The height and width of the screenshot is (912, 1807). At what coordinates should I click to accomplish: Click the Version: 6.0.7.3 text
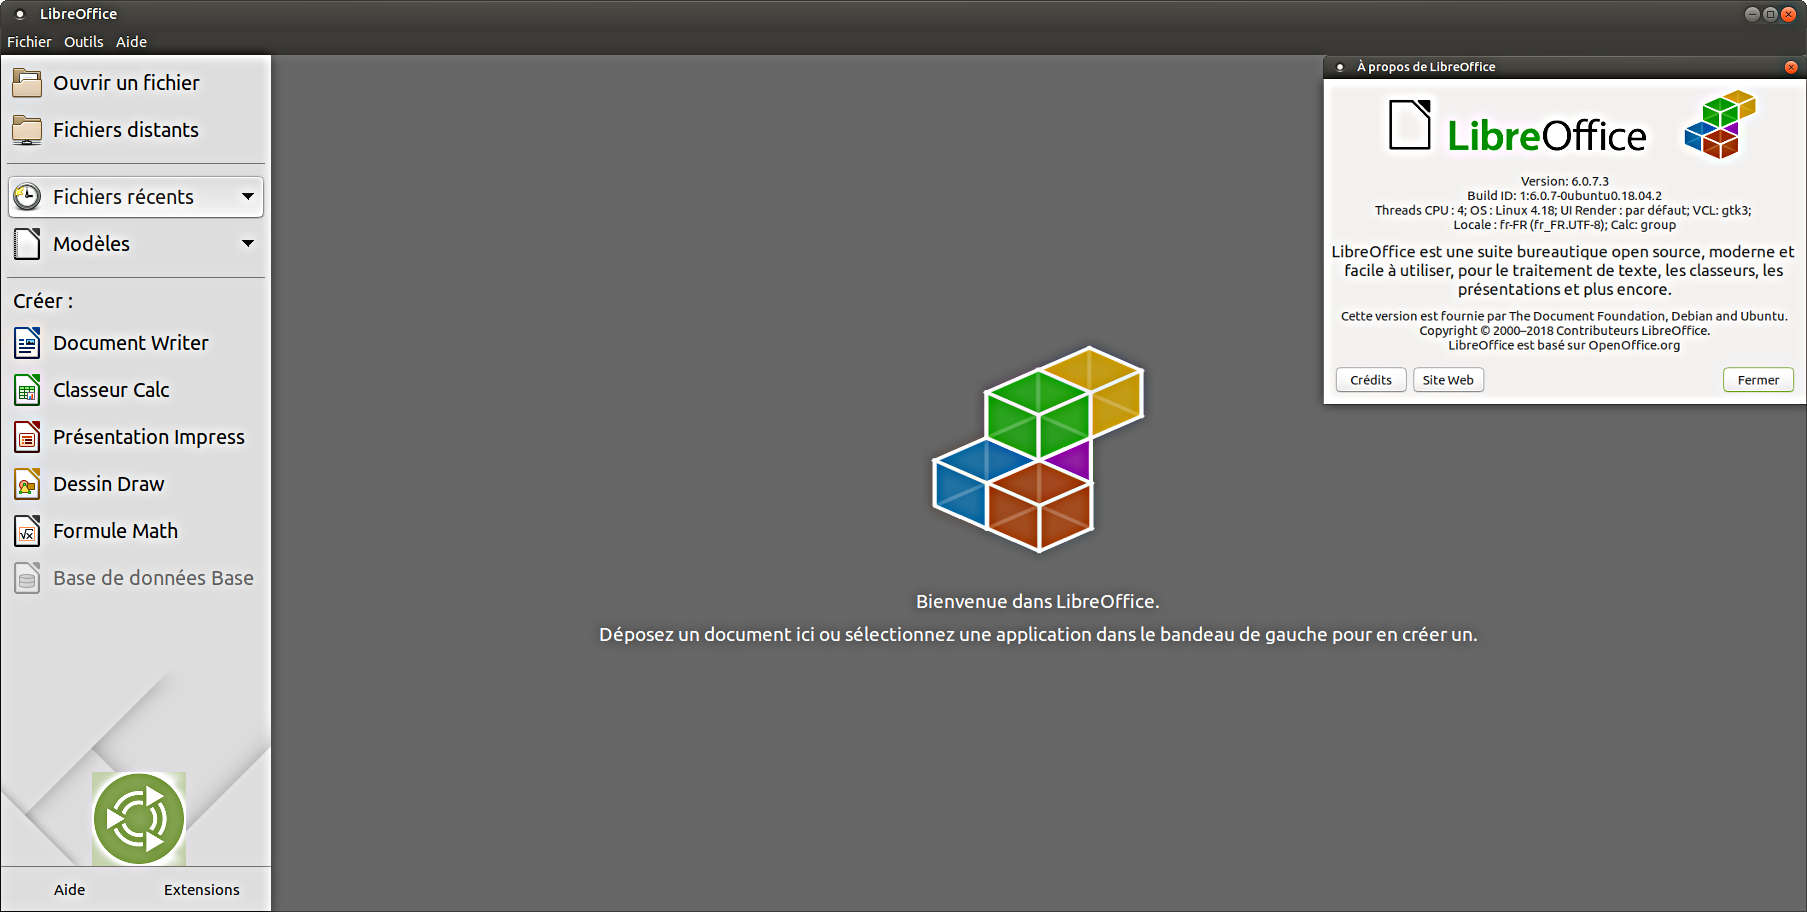point(1565,182)
